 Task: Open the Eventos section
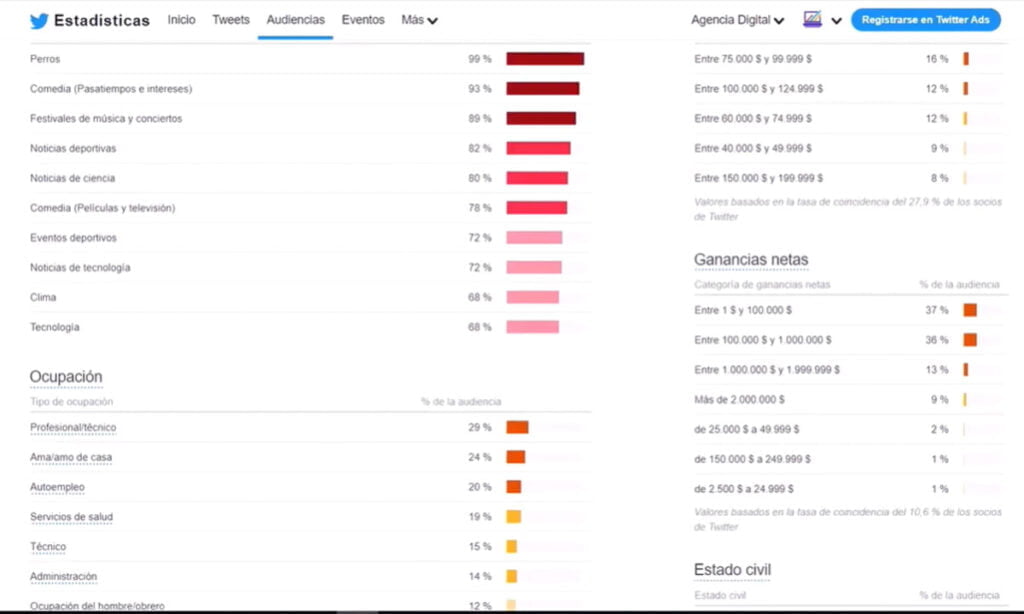tap(362, 19)
